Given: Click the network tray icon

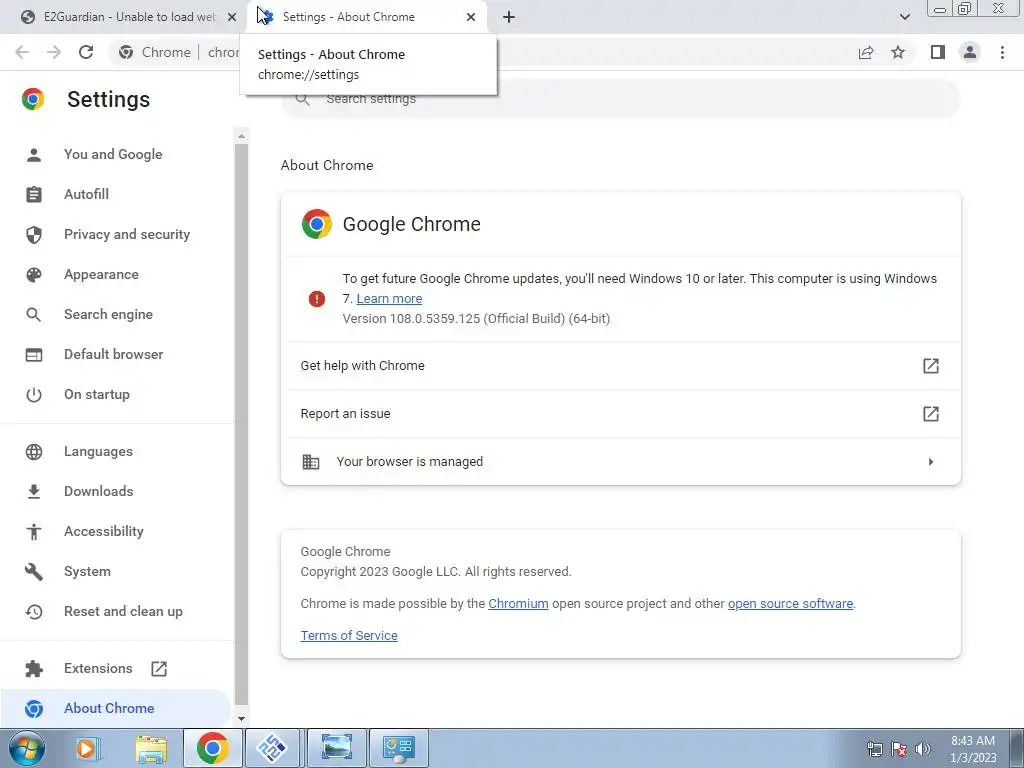Looking at the screenshot, I should (874, 749).
